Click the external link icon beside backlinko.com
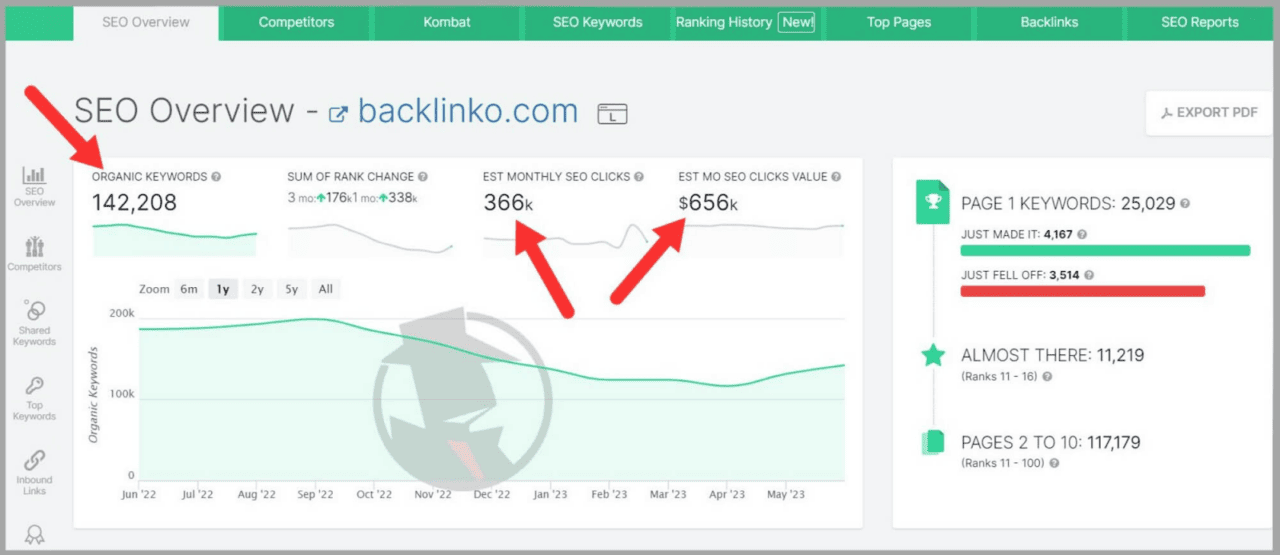The height and width of the screenshot is (555, 1280). point(338,114)
